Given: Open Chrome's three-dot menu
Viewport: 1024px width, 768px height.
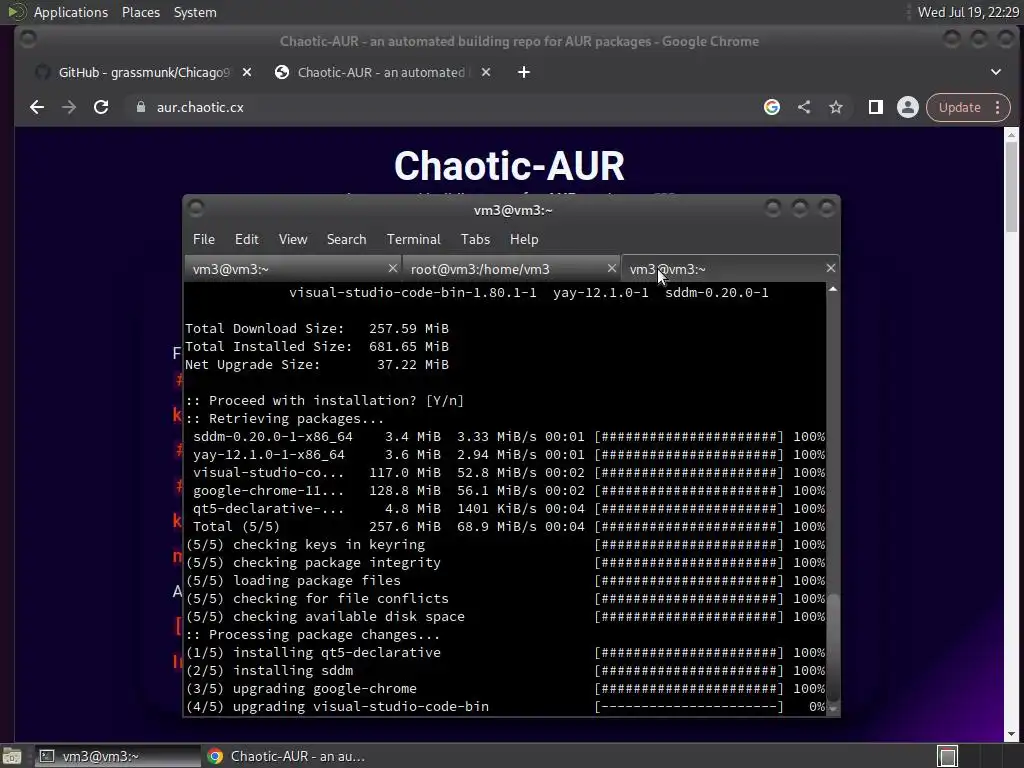Looking at the screenshot, I should click(x=997, y=107).
